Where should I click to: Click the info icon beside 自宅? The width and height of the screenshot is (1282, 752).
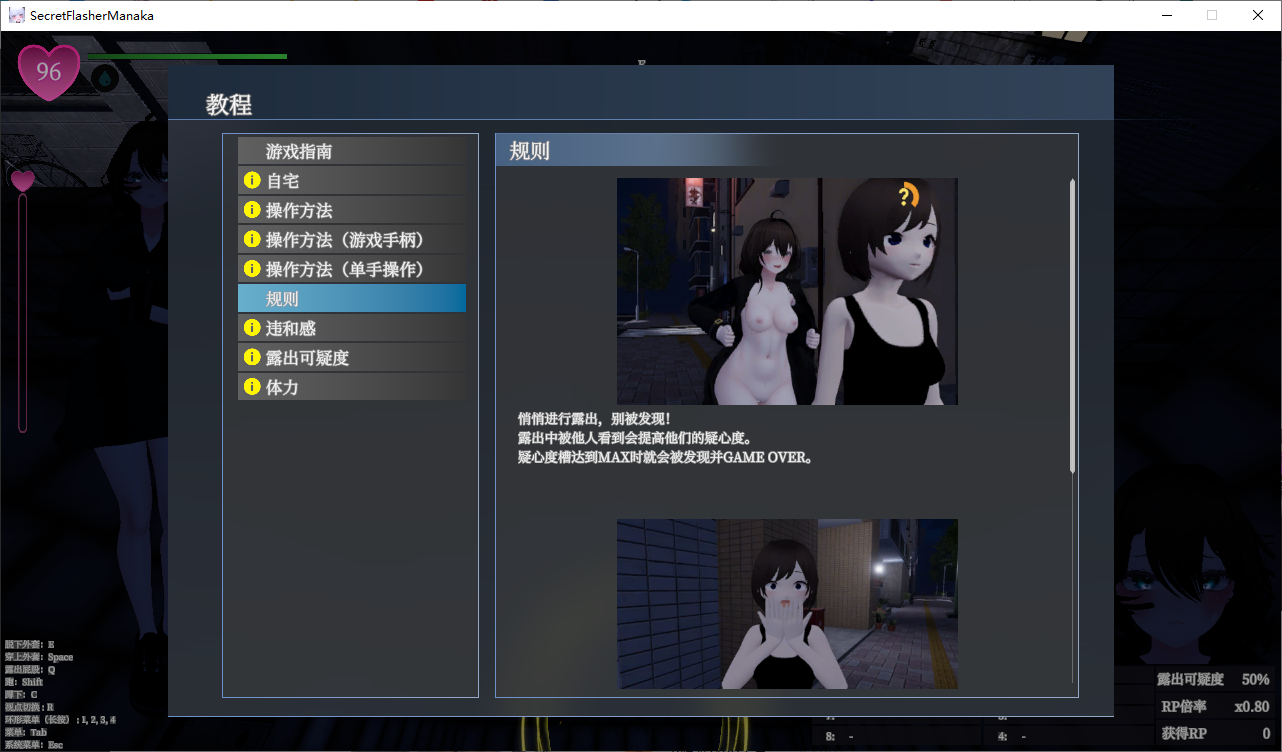[252, 181]
